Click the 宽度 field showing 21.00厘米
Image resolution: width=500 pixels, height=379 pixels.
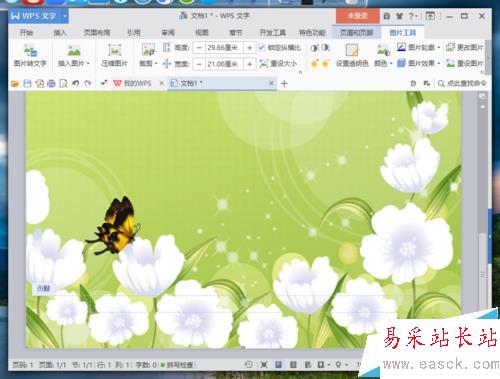coord(223,63)
